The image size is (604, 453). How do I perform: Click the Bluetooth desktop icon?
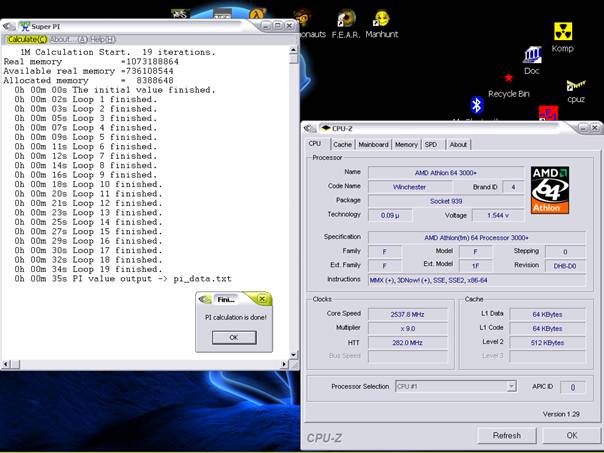(x=477, y=105)
